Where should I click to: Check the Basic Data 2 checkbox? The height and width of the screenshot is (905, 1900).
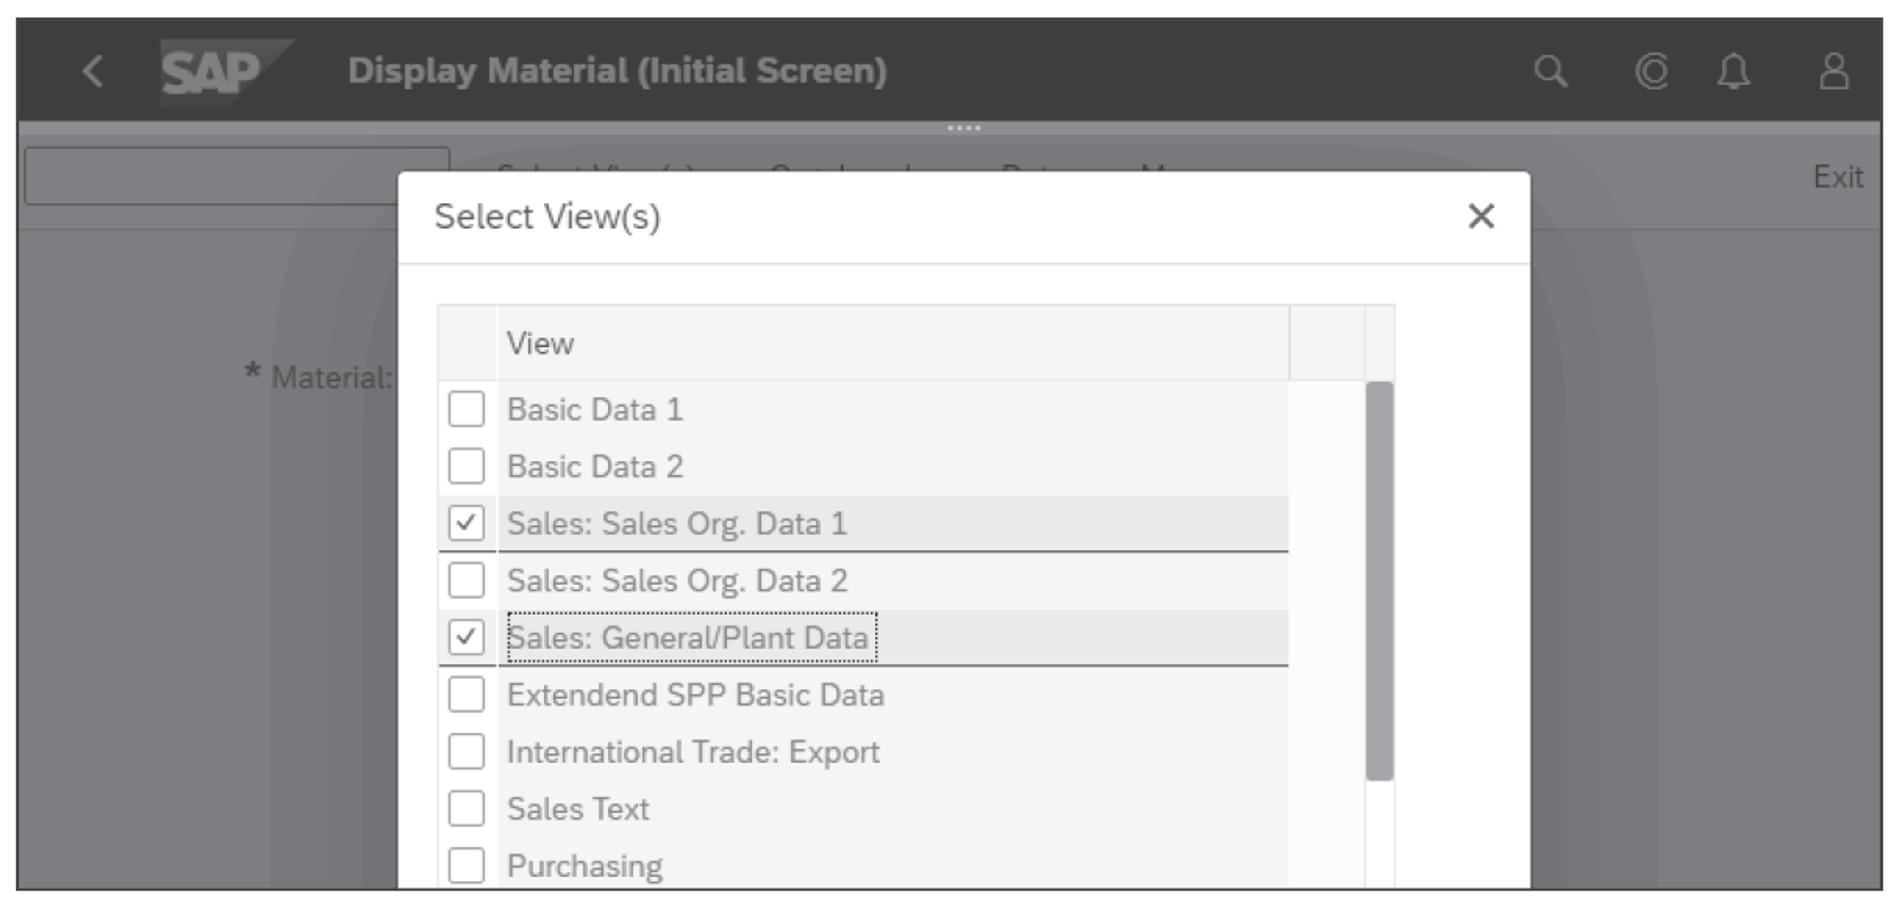click(x=466, y=466)
